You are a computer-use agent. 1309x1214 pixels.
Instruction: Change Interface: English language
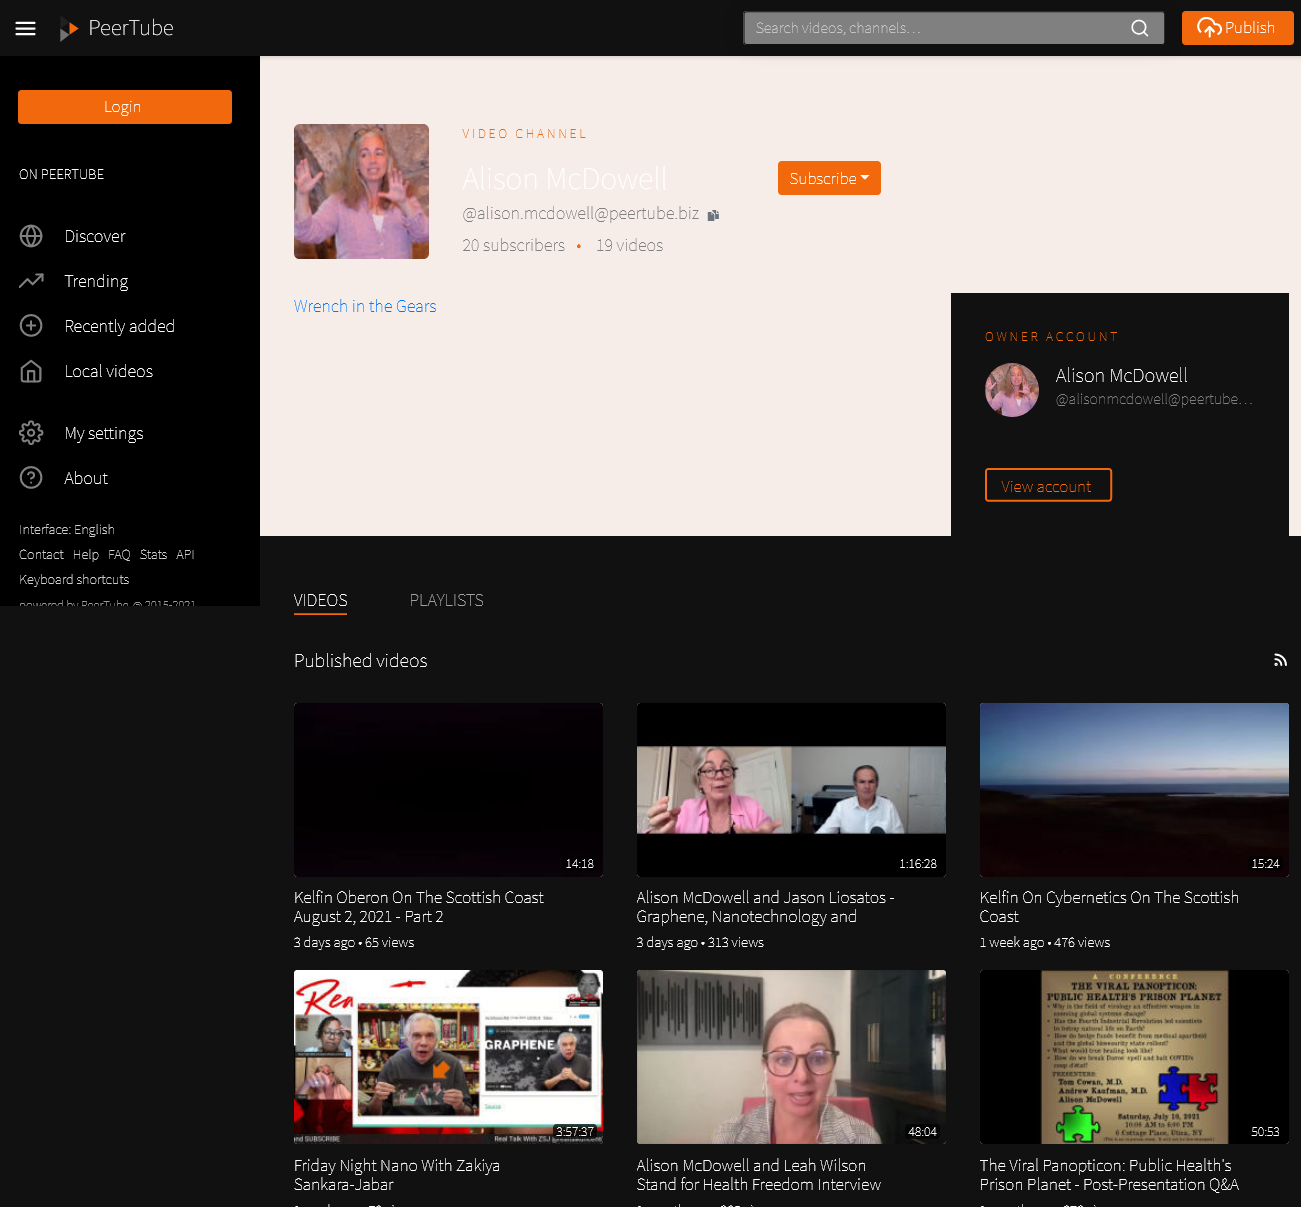(x=66, y=529)
